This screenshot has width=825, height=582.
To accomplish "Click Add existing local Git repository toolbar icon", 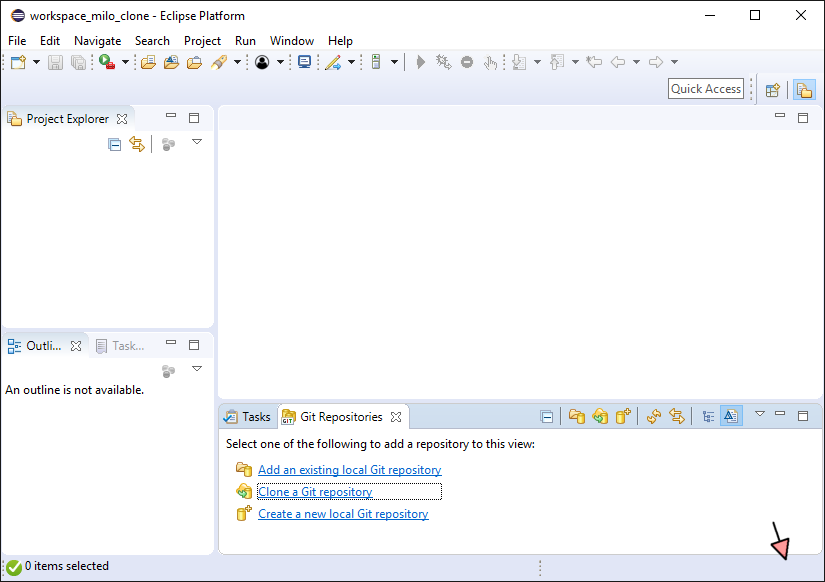I will click(x=577, y=417).
